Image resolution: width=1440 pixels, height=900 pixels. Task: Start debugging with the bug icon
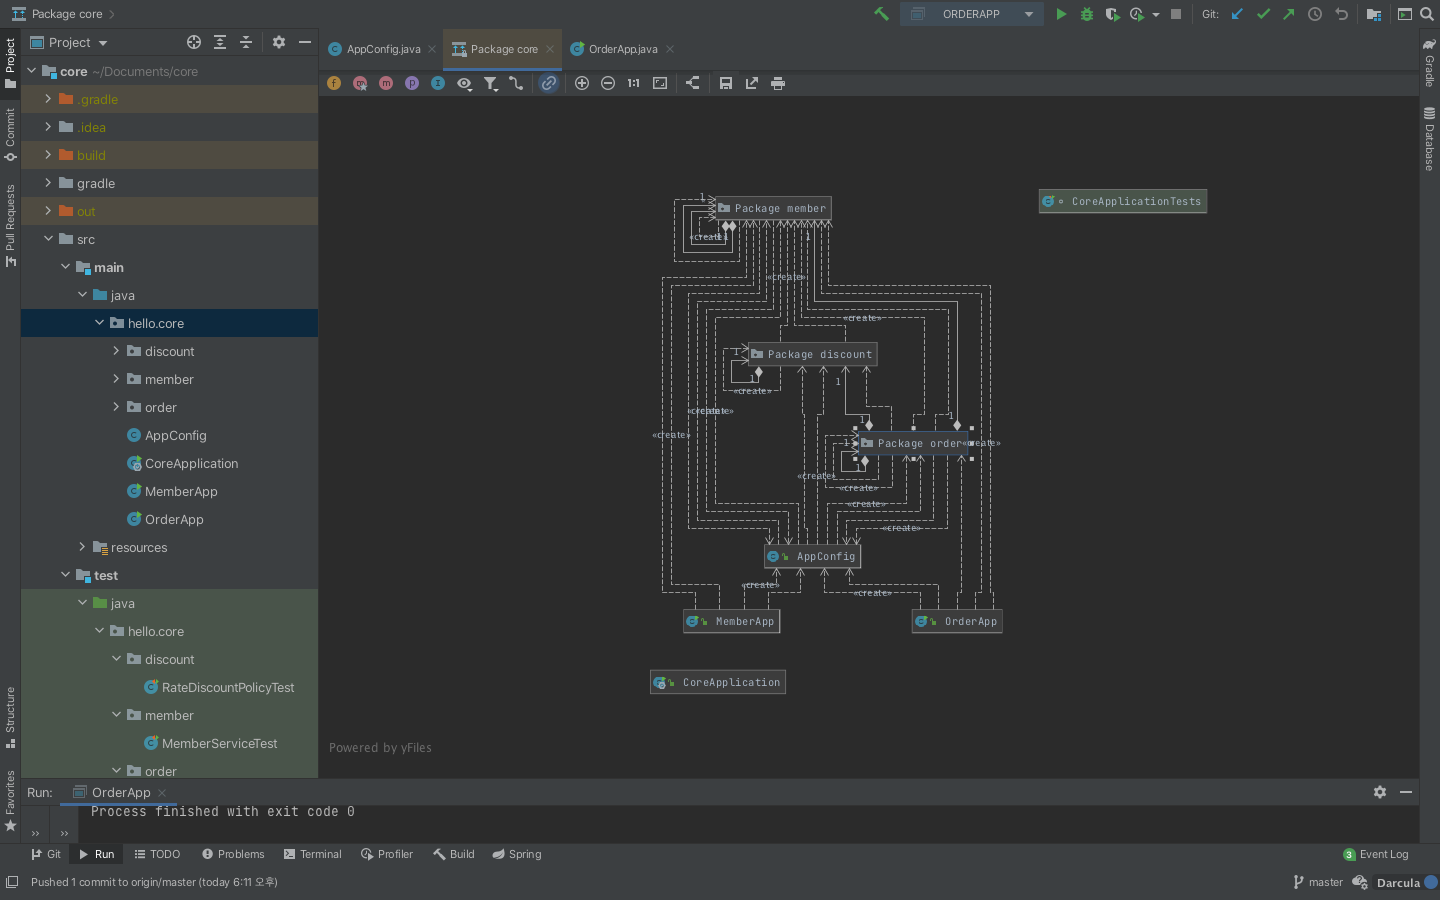click(x=1087, y=14)
